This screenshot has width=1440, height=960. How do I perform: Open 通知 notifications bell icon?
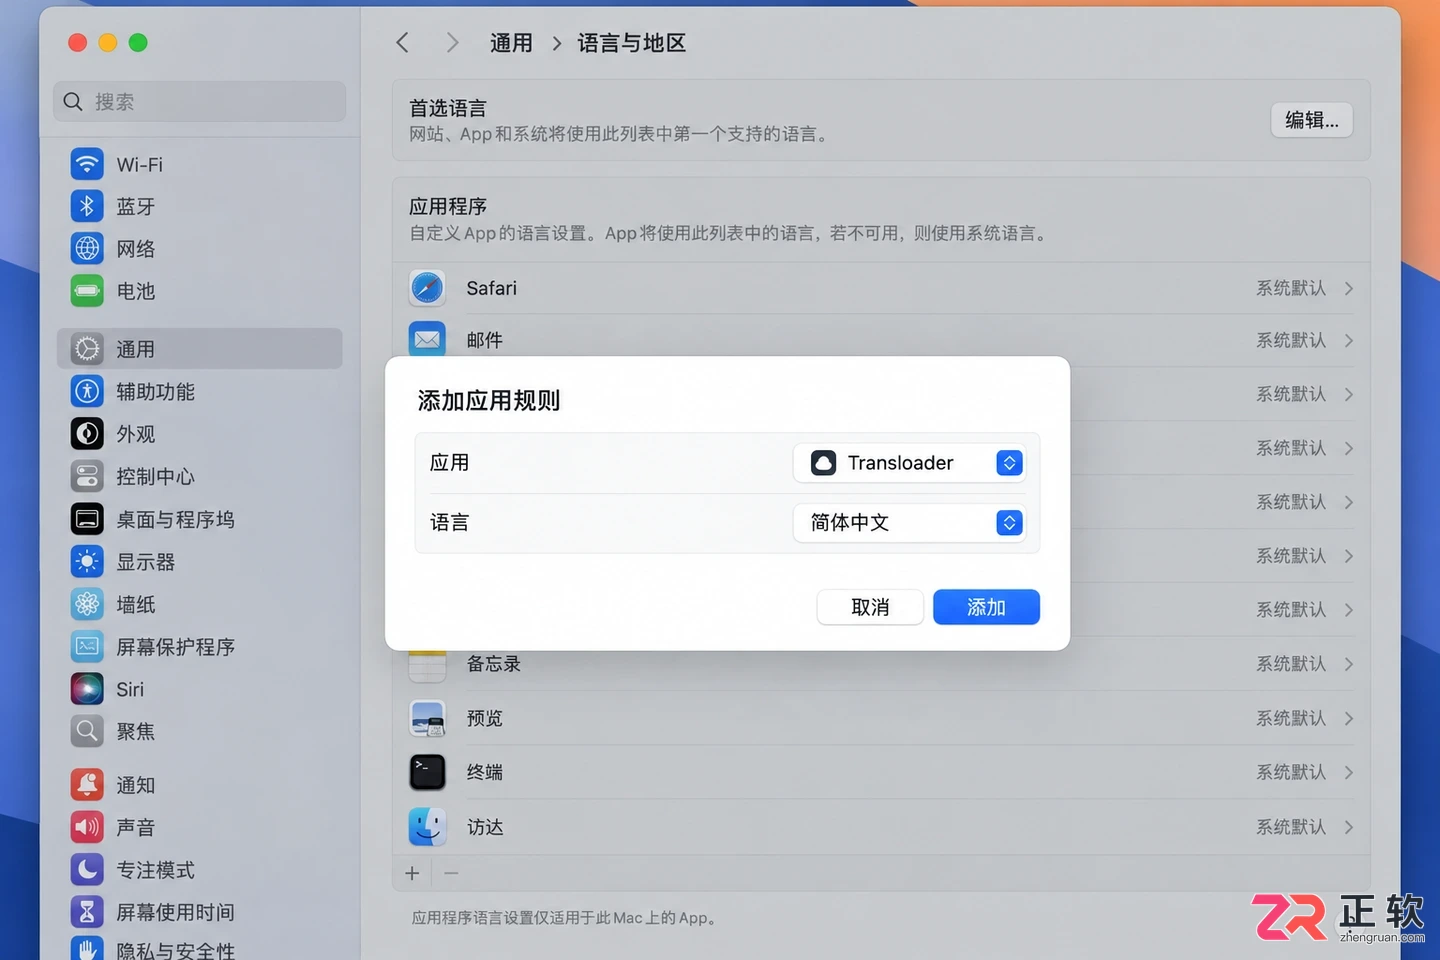[x=87, y=785]
